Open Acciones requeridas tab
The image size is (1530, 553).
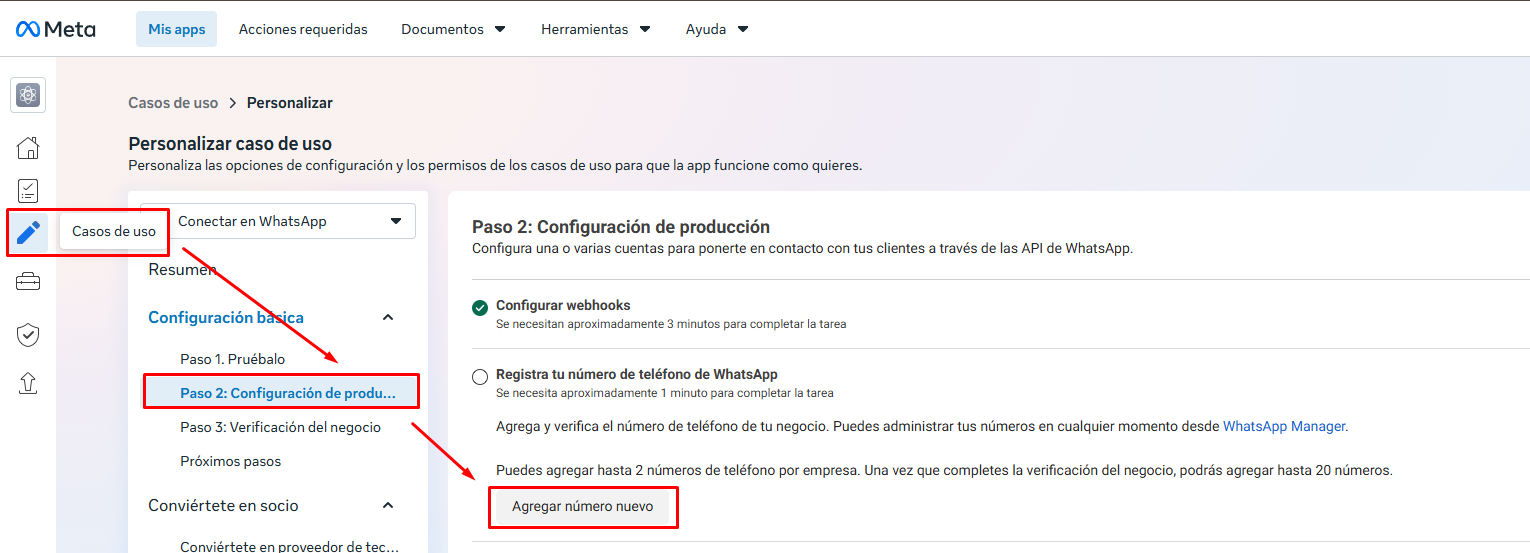(303, 29)
